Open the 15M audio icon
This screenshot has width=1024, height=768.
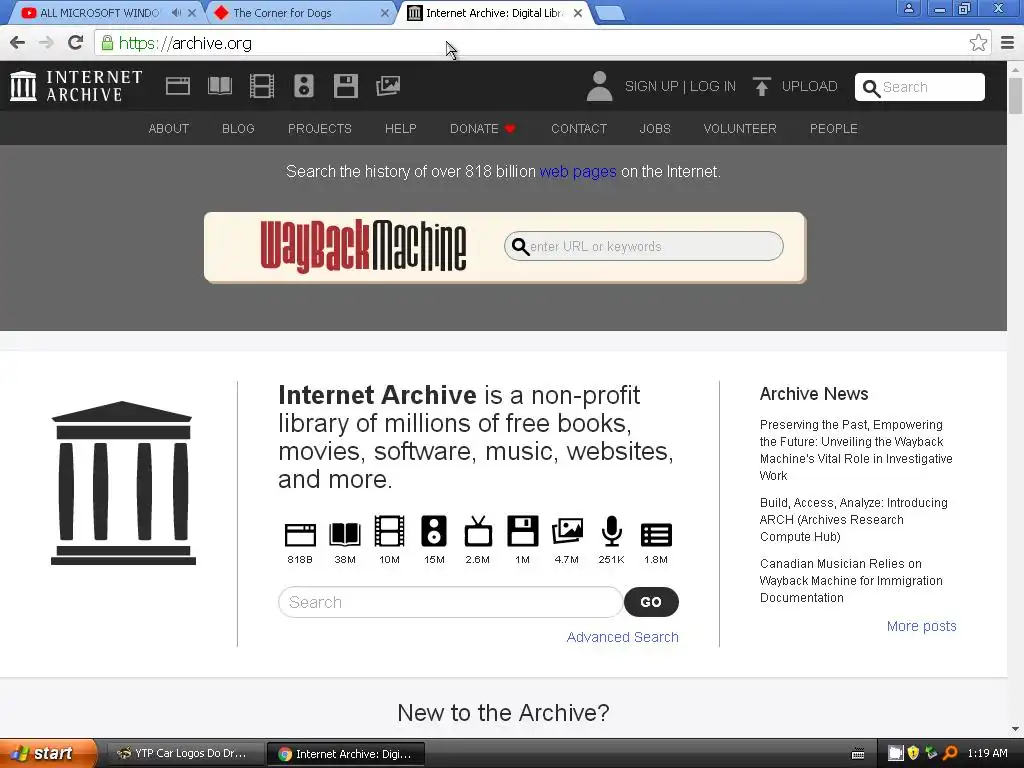coord(434,531)
